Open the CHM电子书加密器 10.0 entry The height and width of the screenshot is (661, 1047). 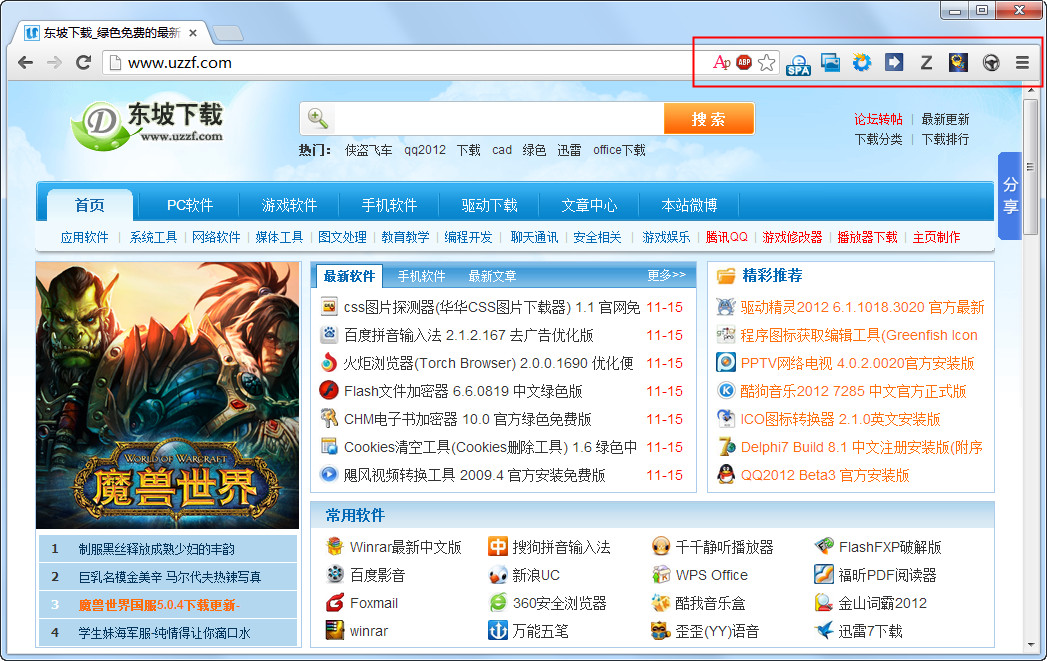pyautogui.click(x=467, y=419)
